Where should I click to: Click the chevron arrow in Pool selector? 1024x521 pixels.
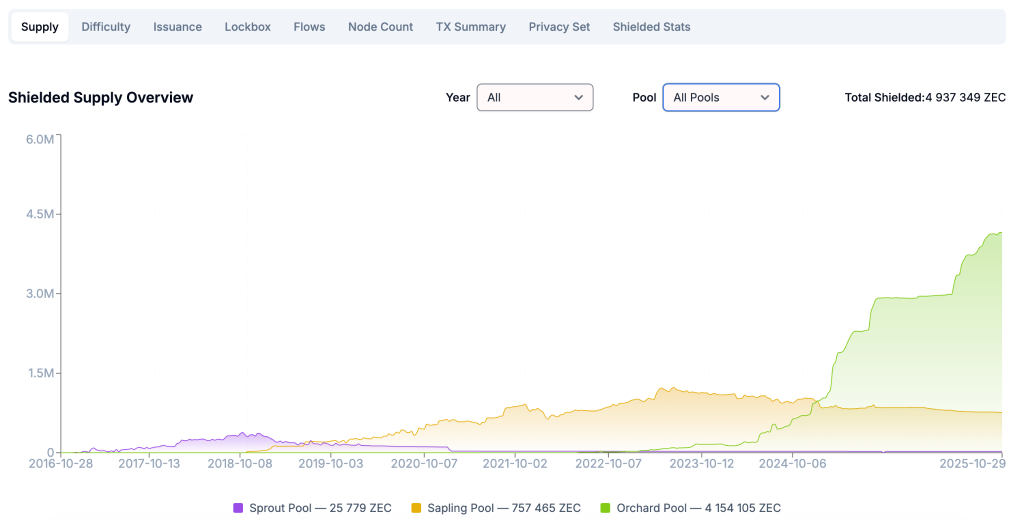click(x=765, y=97)
